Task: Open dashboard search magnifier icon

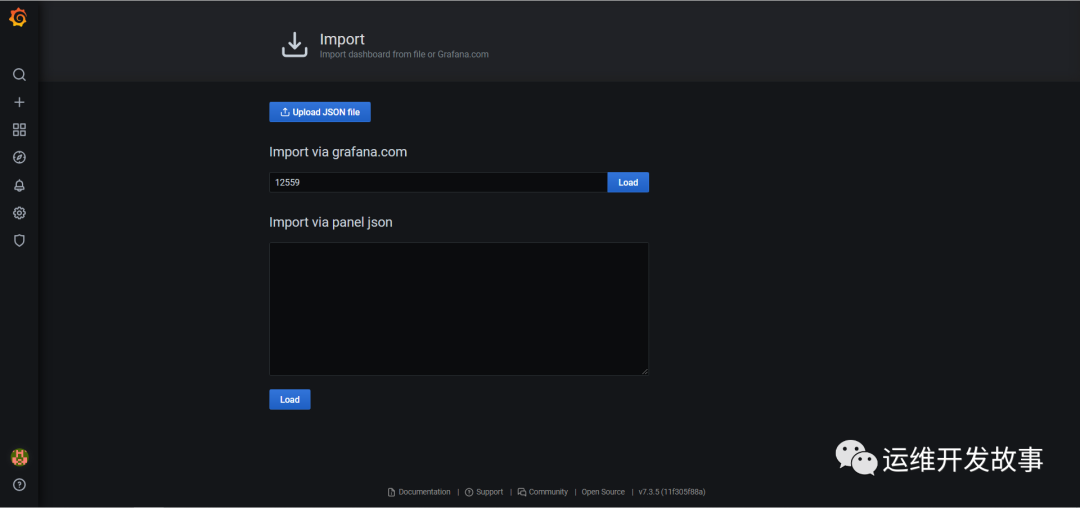Action: [19, 74]
